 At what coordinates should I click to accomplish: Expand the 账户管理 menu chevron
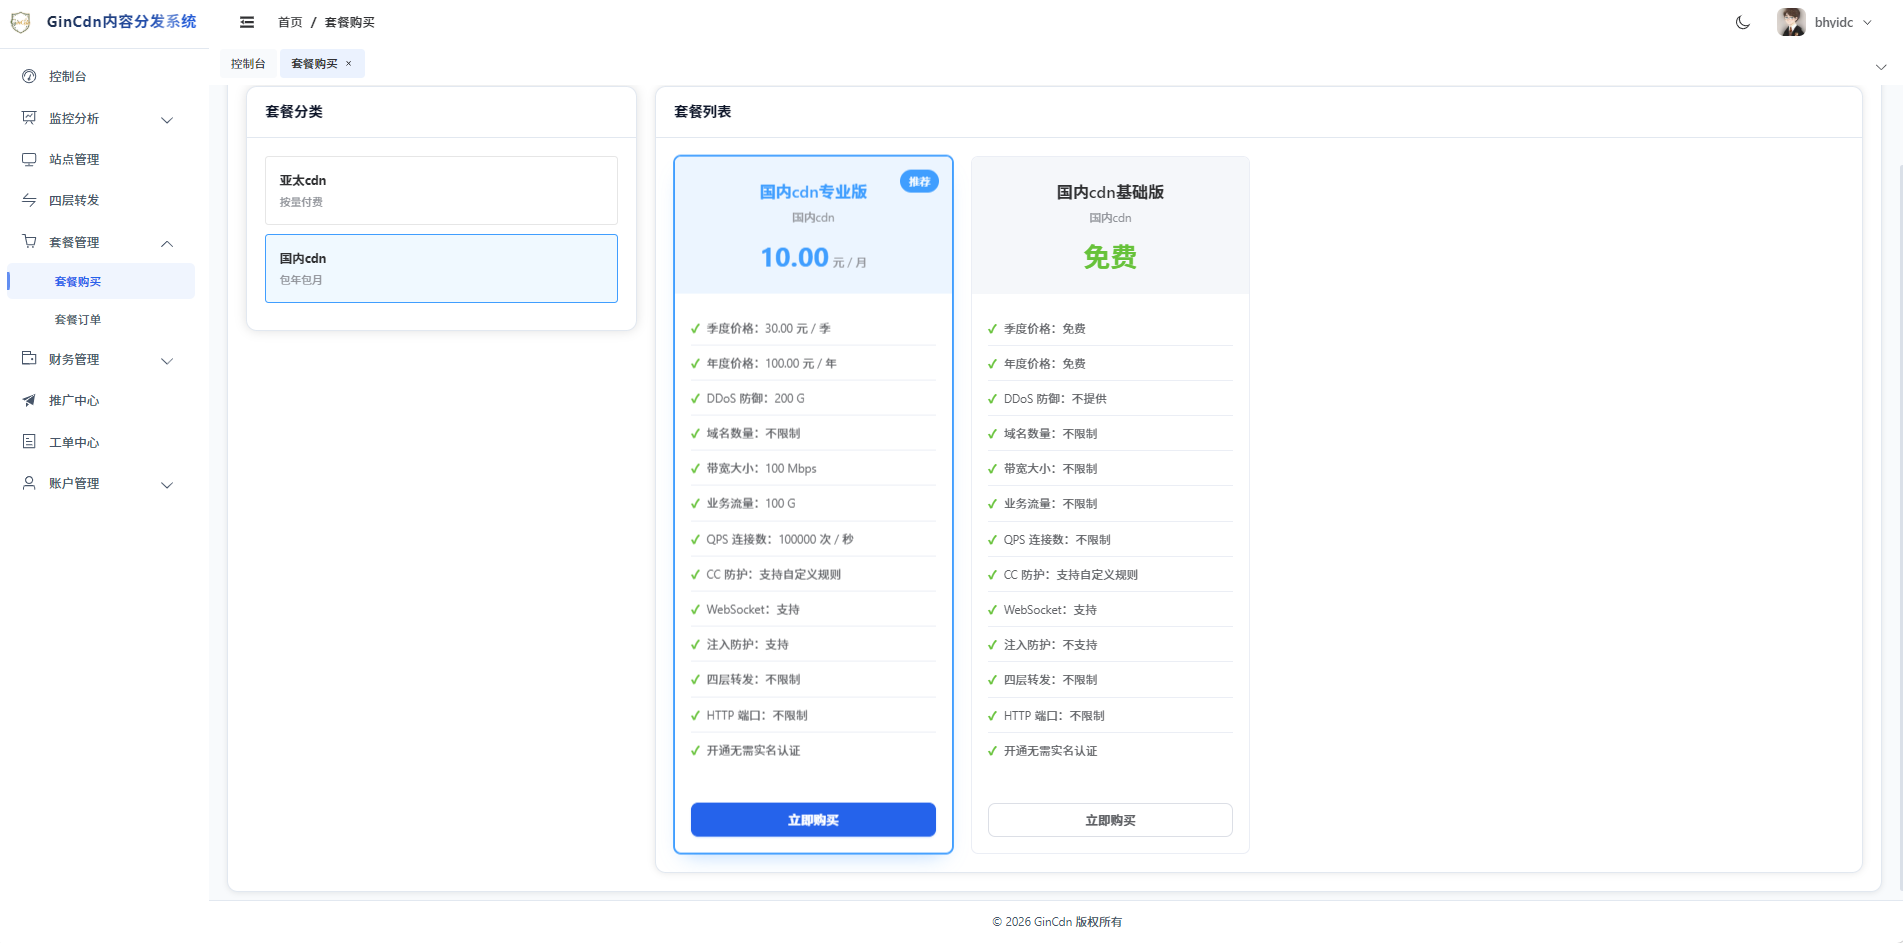(167, 485)
